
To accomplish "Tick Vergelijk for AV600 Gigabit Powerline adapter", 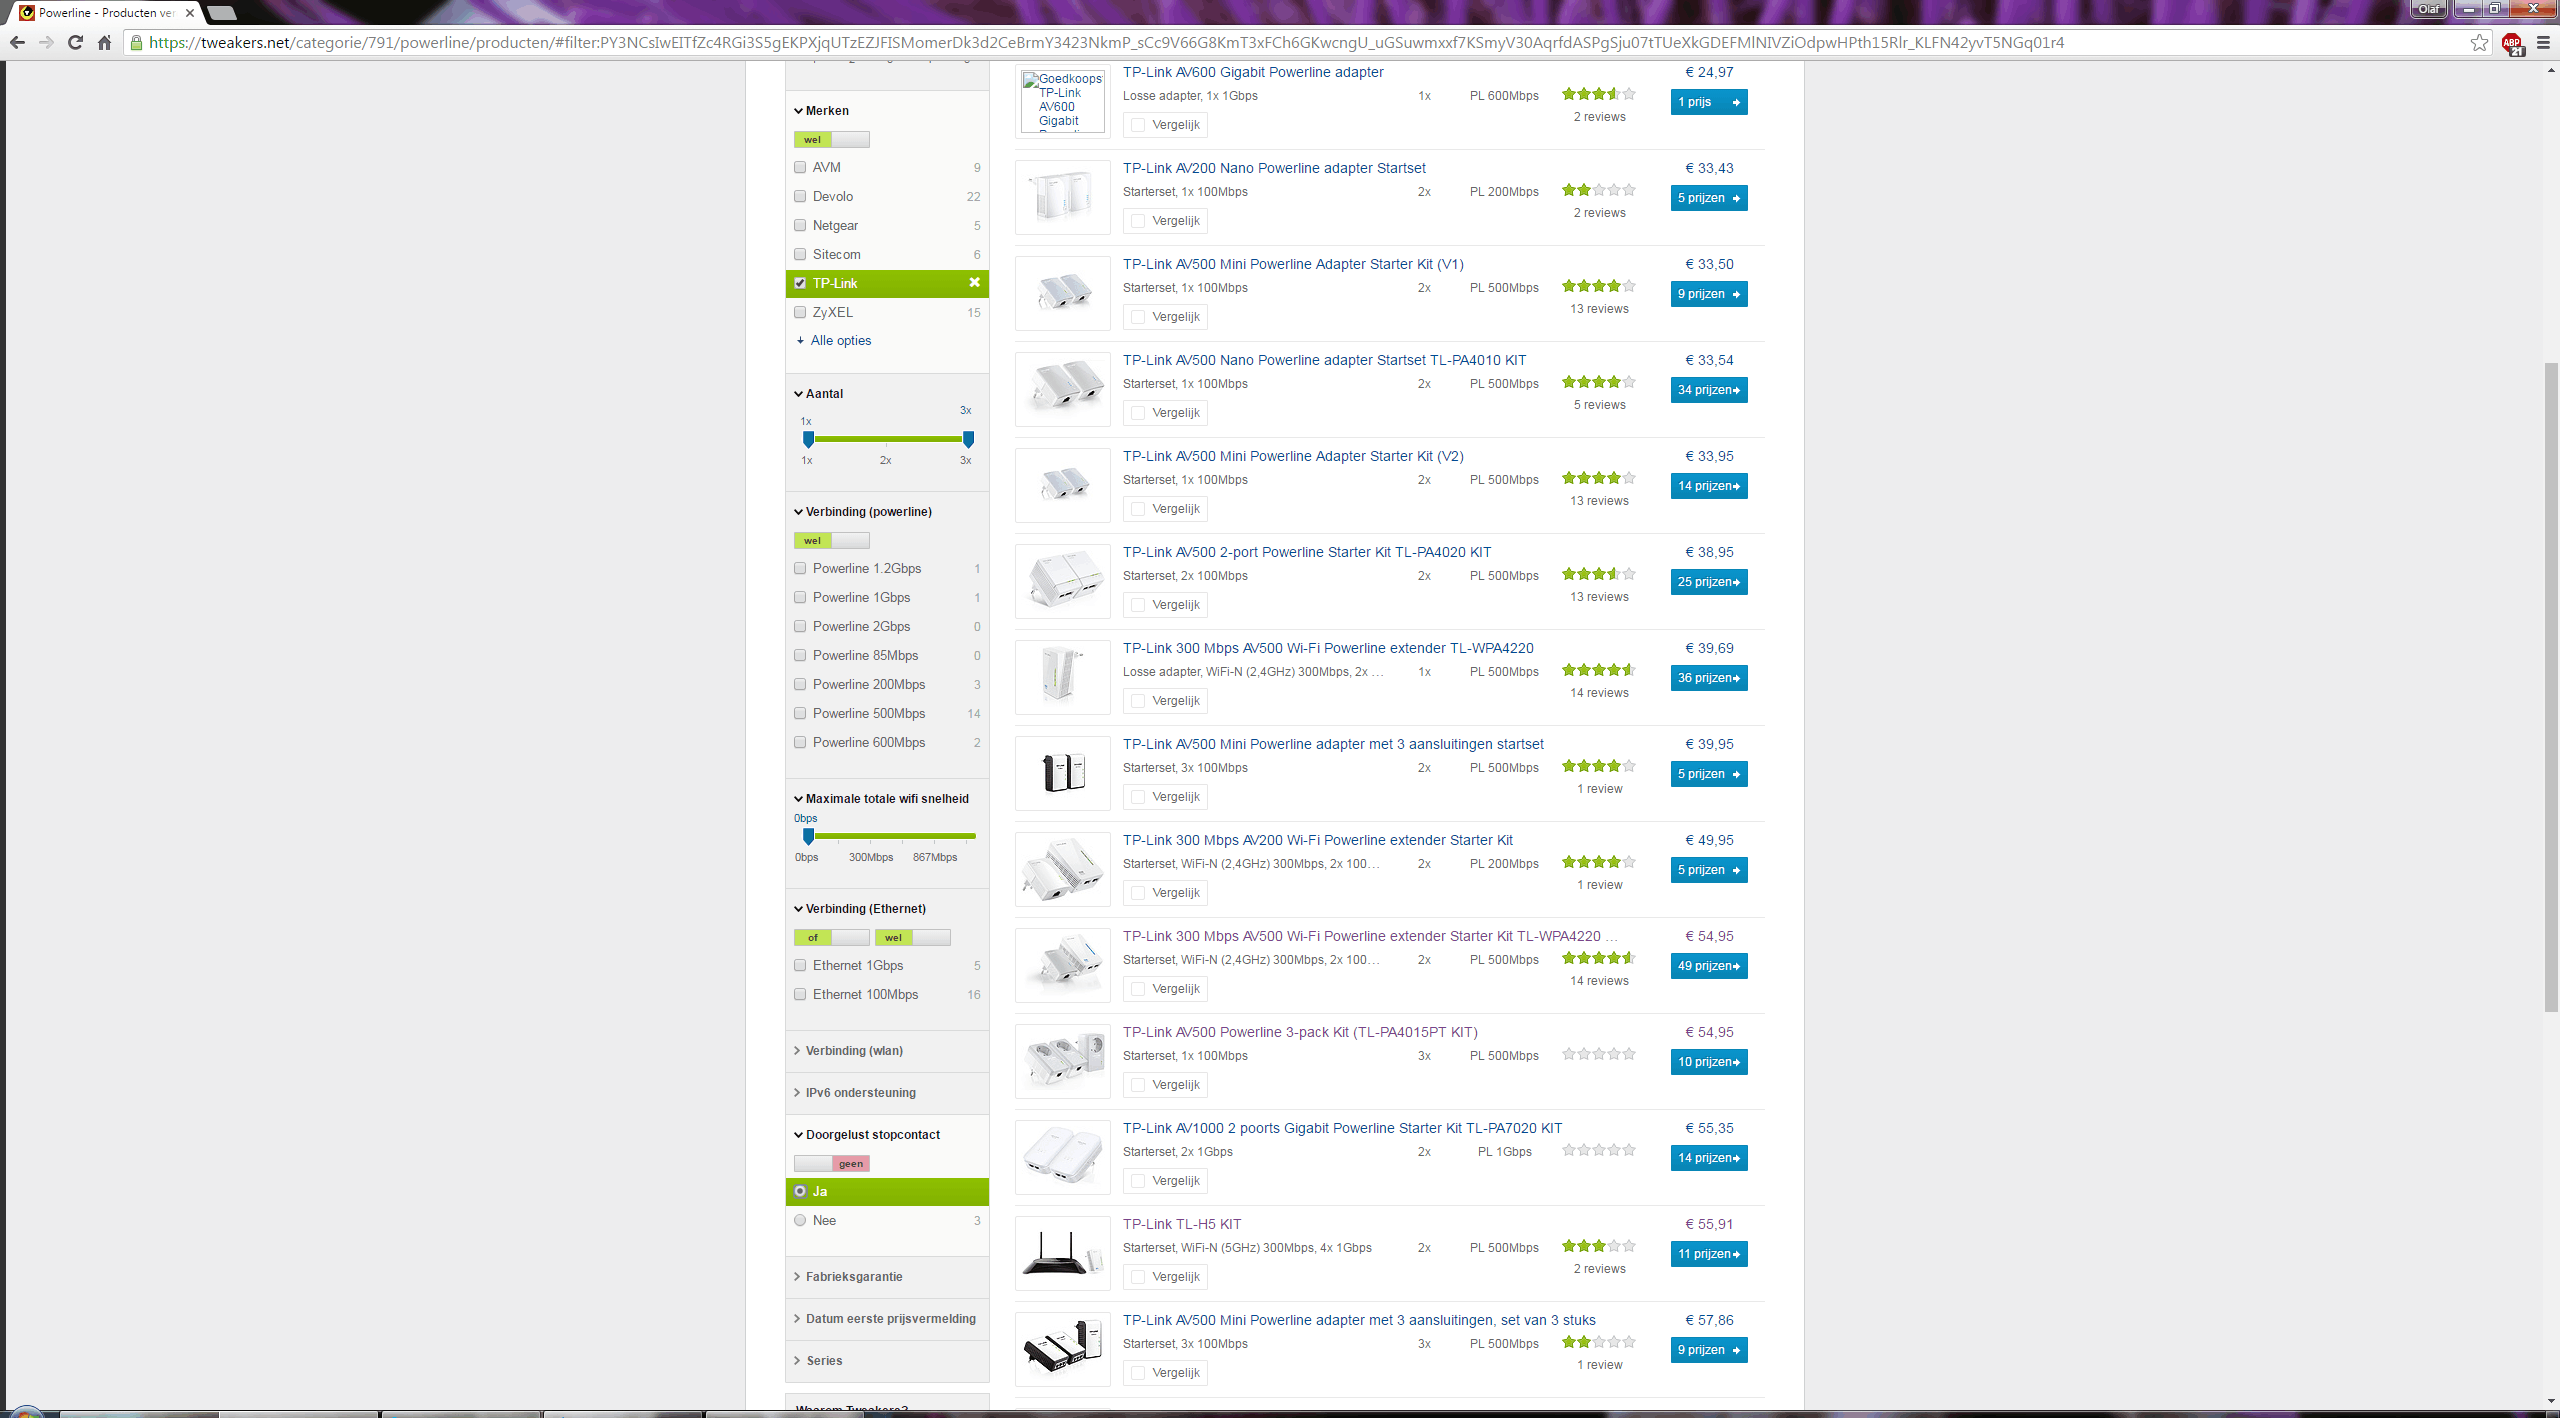I will [x=1138, y=125].
